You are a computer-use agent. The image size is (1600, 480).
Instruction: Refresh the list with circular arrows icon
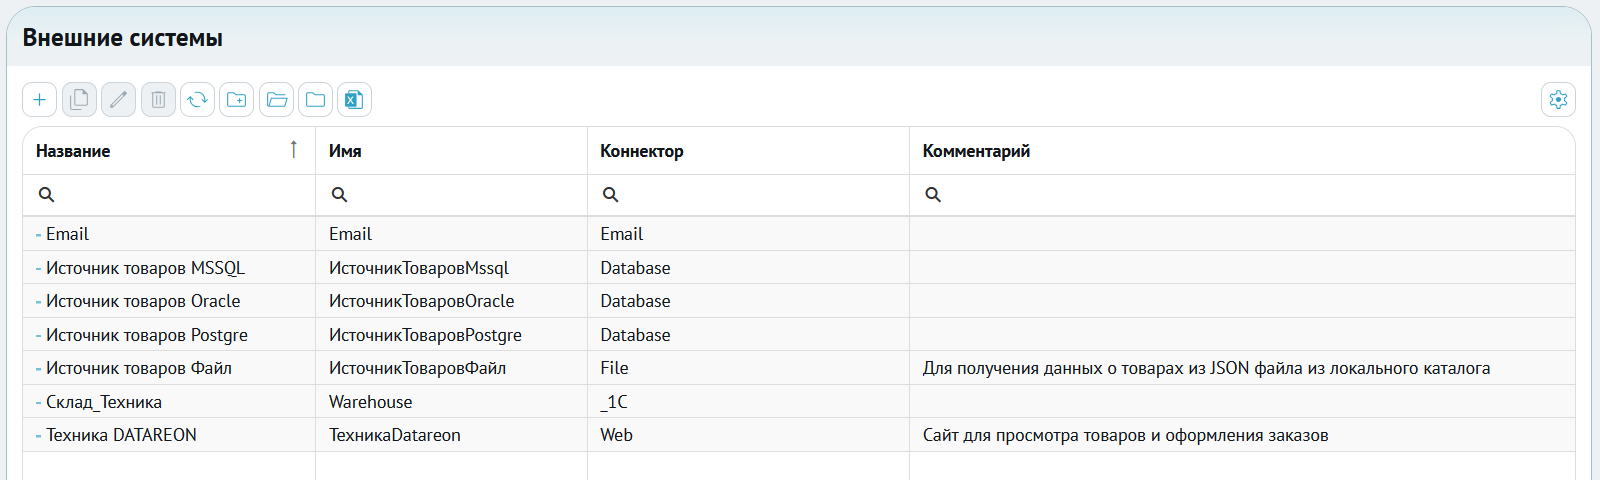(x=197, y=99)
